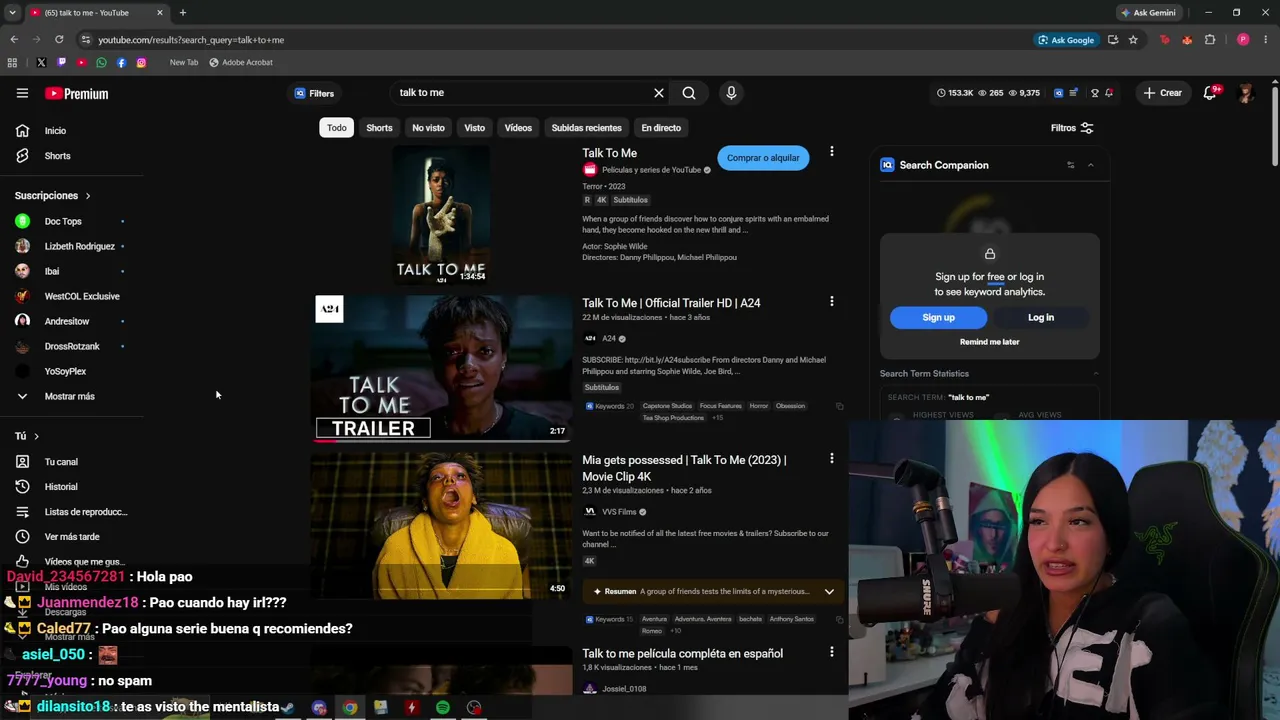Image resolution: width=1280 pixels, height=720 pixels.
Task: Click the Ask Gemini button
Action: tap(1148, 13)
